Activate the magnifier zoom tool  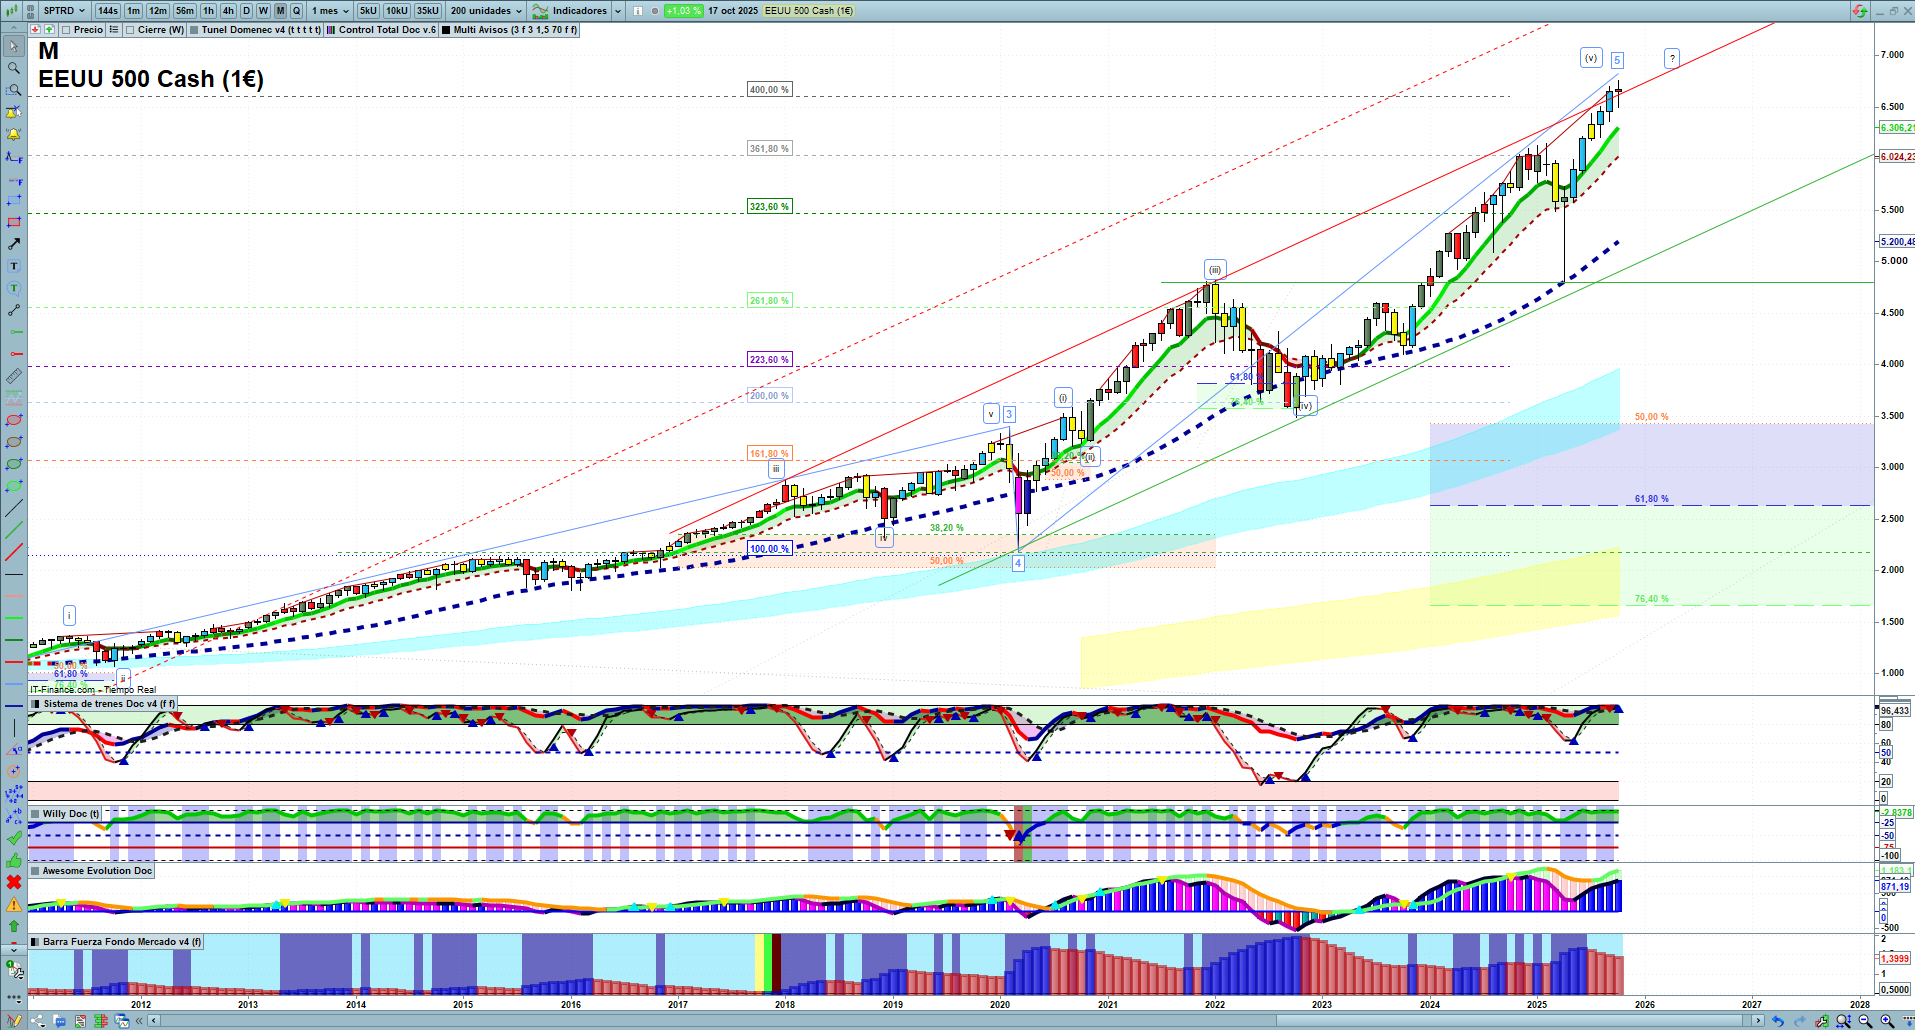pyautogui.click(x=14, y=68)
